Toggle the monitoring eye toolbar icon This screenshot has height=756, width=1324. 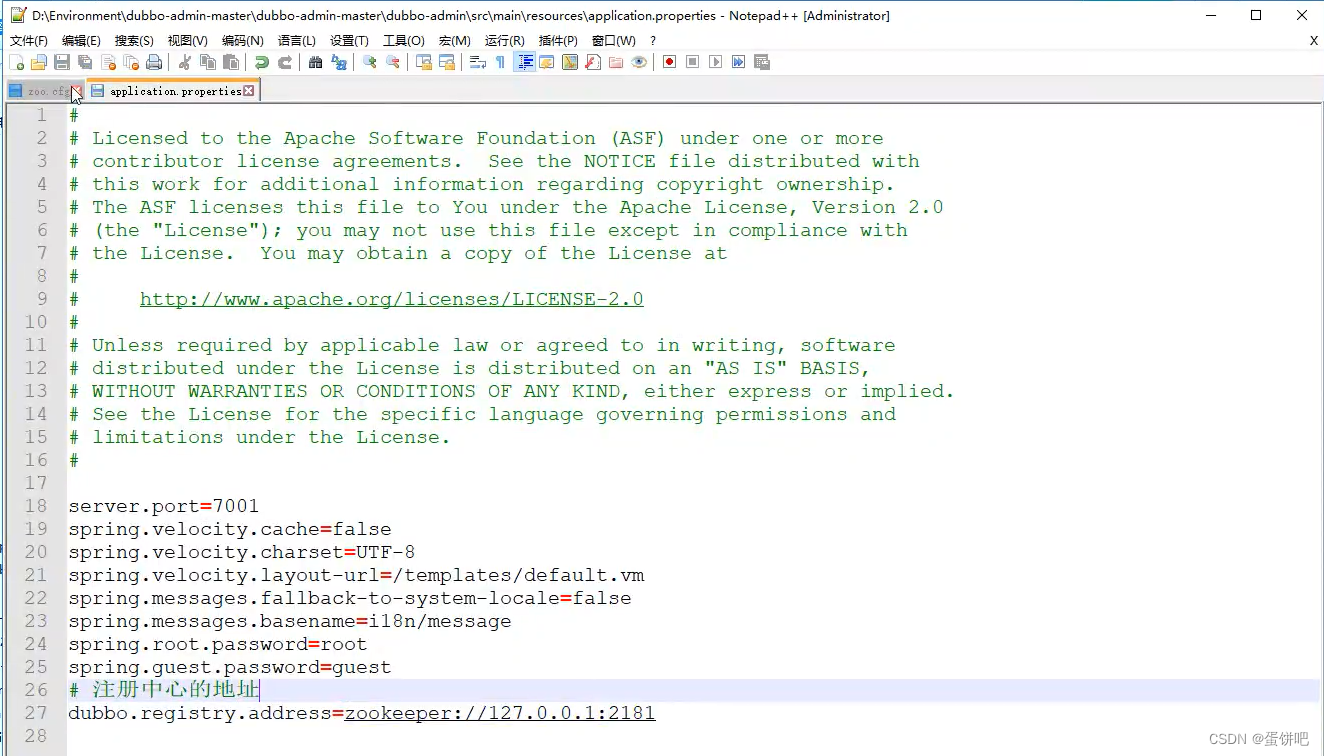(x=639, y=62)
